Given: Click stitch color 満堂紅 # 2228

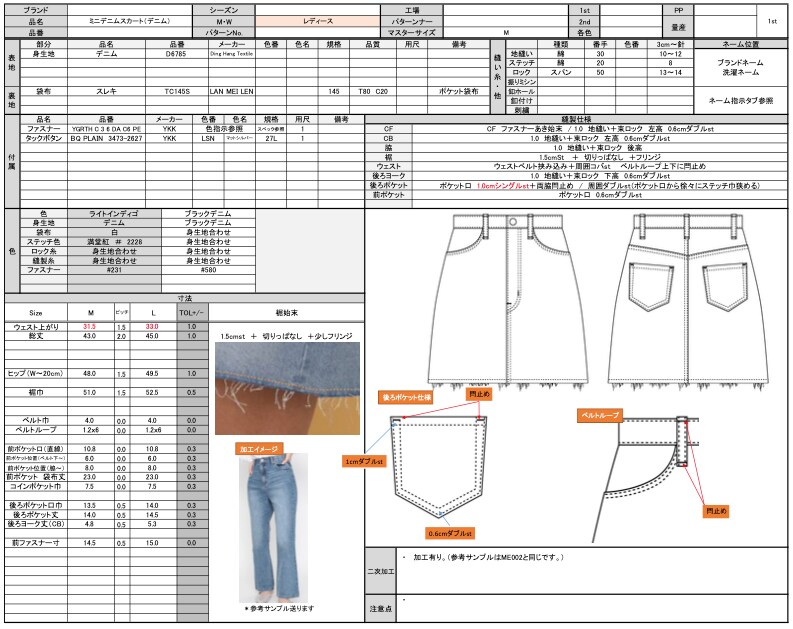Looking at the screenshot, I should pyautogui.click(x=114, y=242).
